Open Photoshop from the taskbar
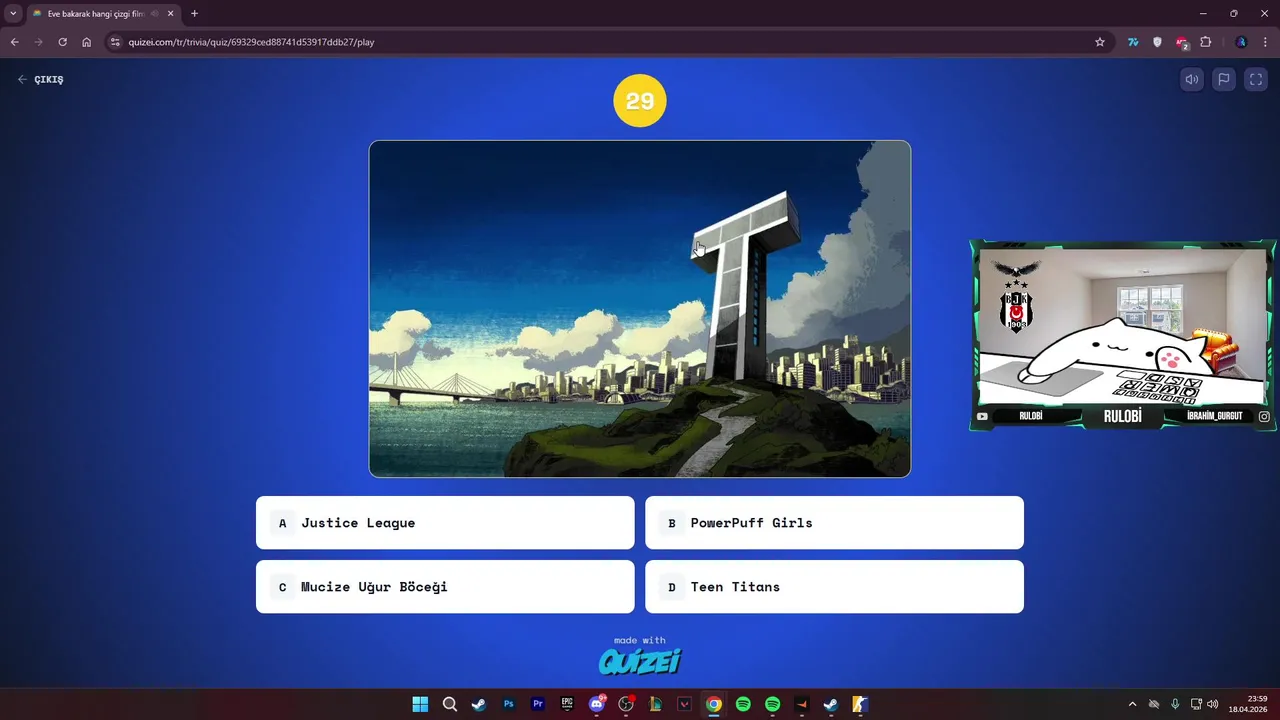 point(508,704)
